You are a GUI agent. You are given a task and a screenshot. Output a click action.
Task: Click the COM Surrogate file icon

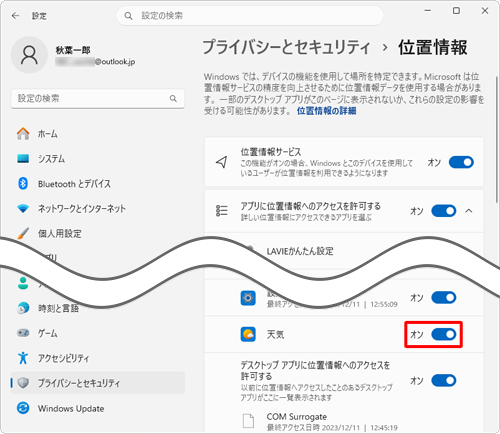[248, 421]
